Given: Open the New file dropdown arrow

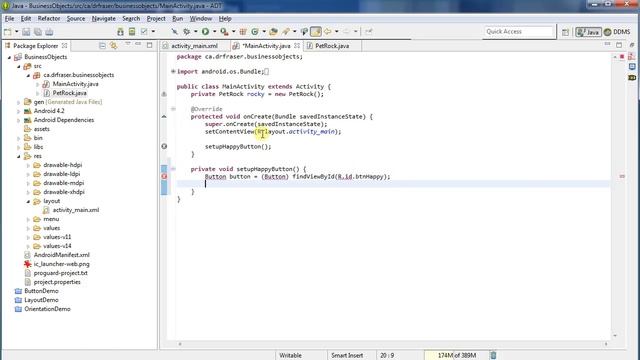Looking at the screenshot, I should [x=17, y=32].
